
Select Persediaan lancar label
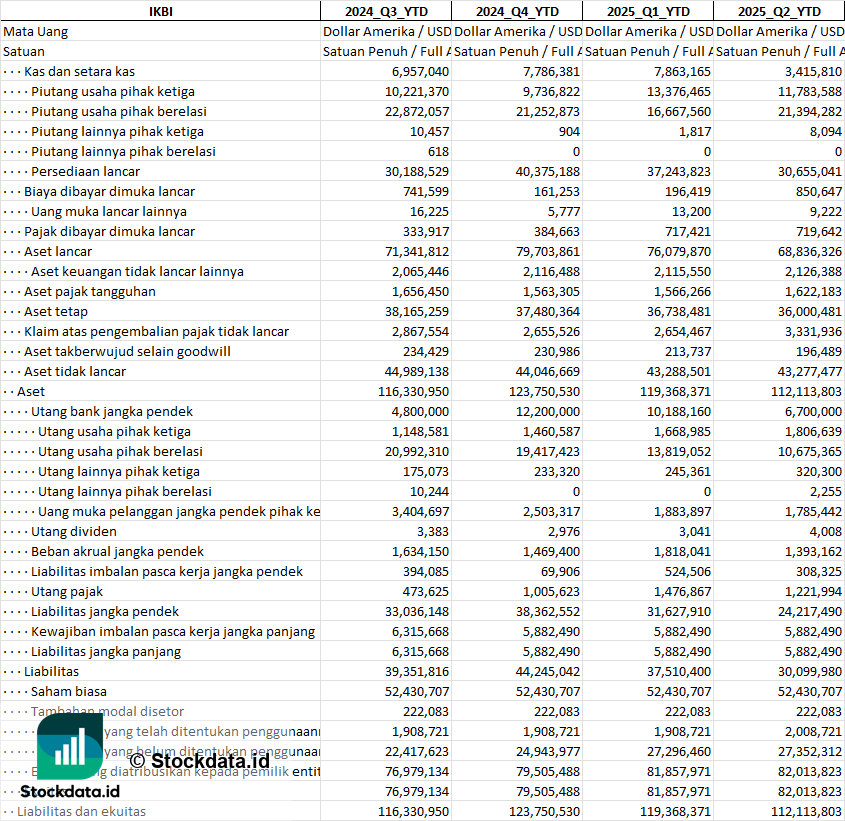[x=85, y=171]
